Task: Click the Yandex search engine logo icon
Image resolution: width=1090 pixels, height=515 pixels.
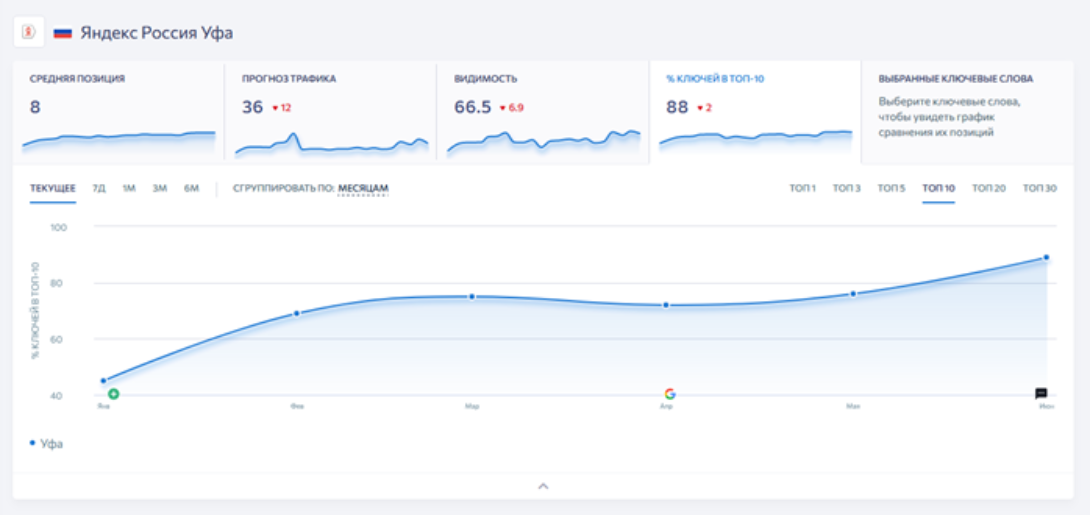Action: coord(29,32)
